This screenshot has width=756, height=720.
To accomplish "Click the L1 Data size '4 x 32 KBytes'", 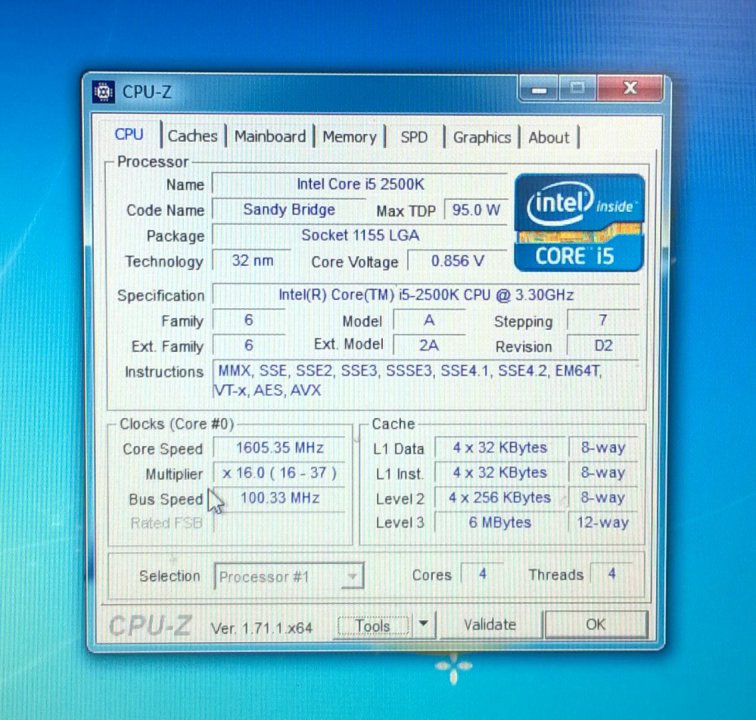I will point(500,448).
